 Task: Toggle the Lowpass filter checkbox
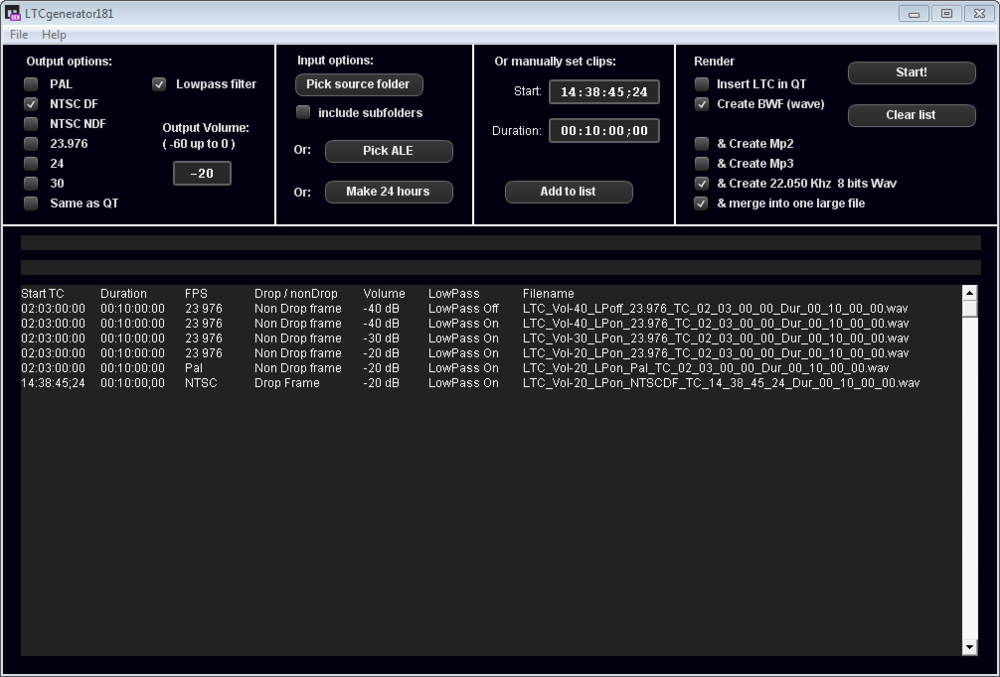[x=159, y=85]
